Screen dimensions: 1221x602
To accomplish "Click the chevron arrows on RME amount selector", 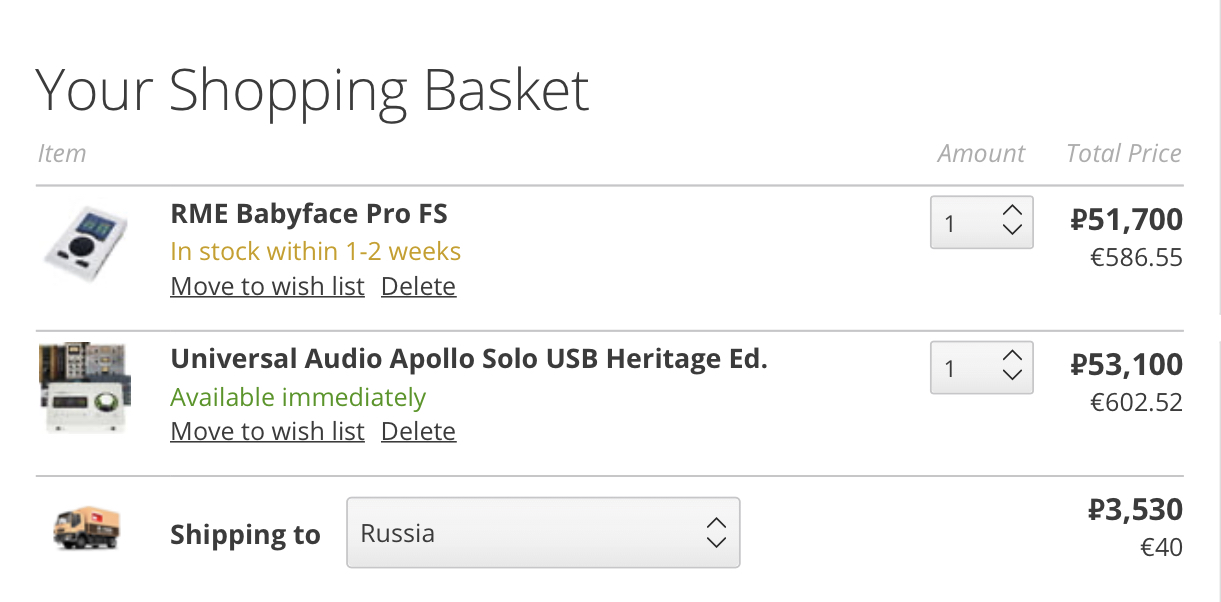I will click(1012, 221).
